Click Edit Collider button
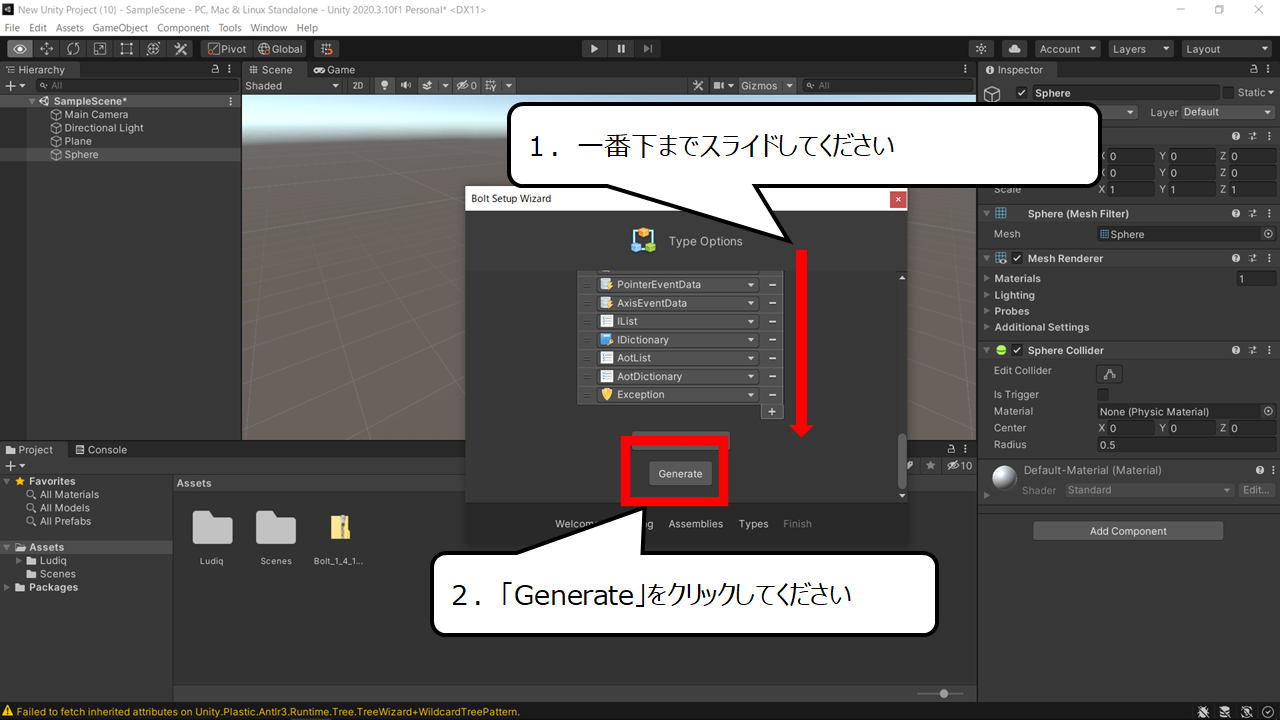 tap(1110, 373)
